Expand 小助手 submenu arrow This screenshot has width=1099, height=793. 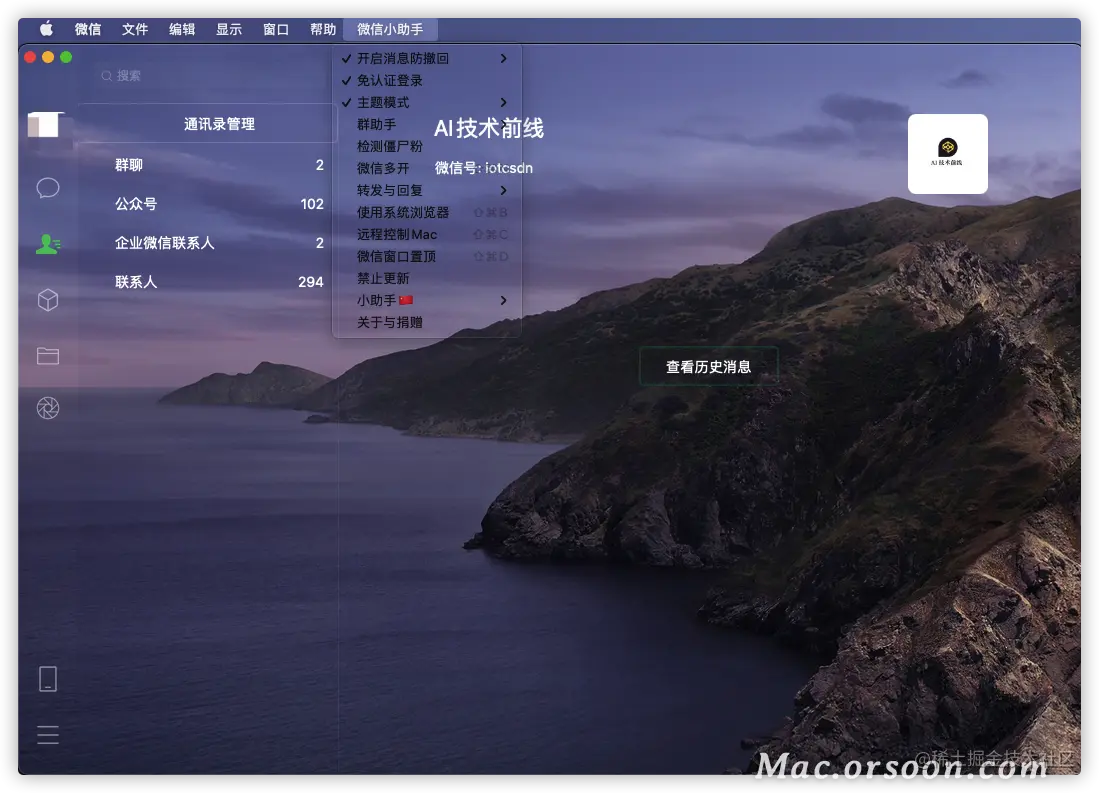503,300
